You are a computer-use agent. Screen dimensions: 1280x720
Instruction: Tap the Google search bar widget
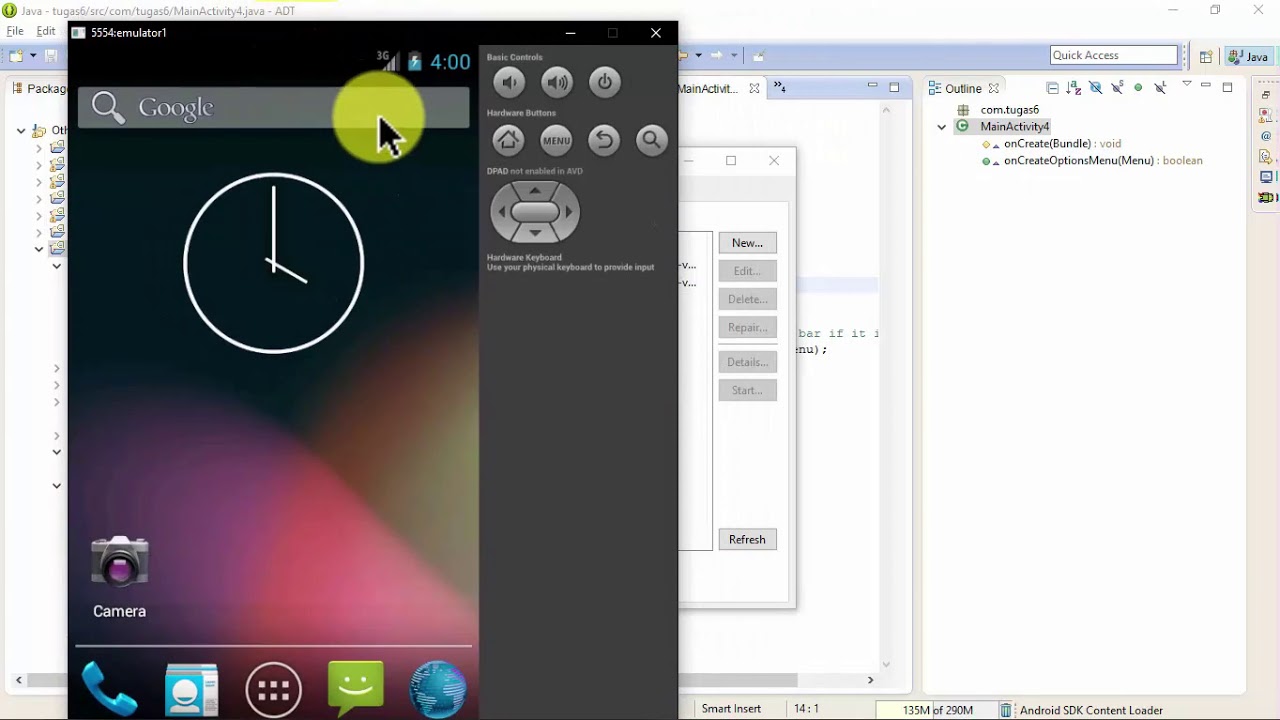[273, 107]
